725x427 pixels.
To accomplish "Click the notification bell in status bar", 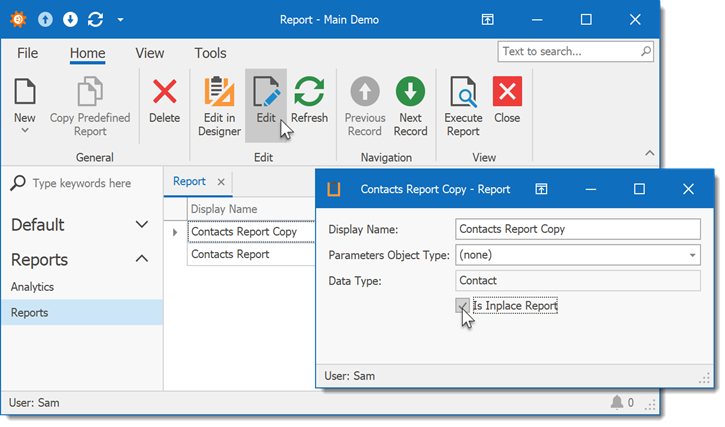I will pyautogui.click(x=617, y=402).
